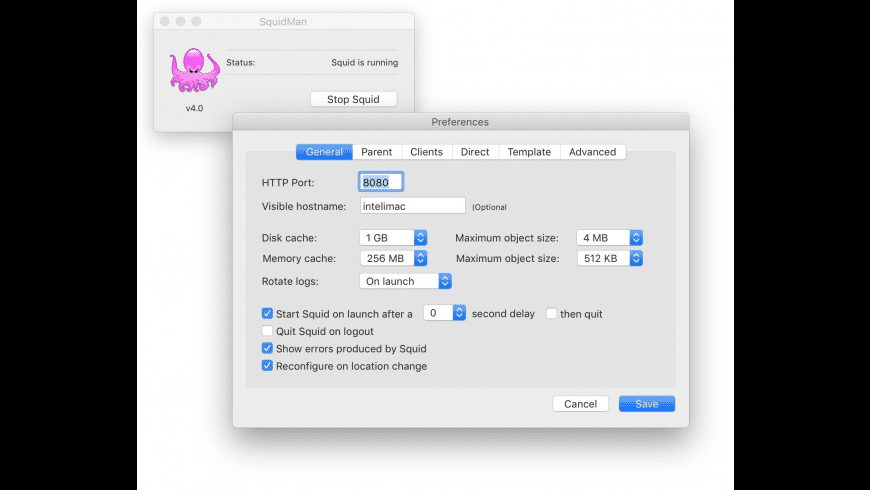This screenshot has height=490, width=870.
Task: Switch to the General tab
Action: coord(324,152)
